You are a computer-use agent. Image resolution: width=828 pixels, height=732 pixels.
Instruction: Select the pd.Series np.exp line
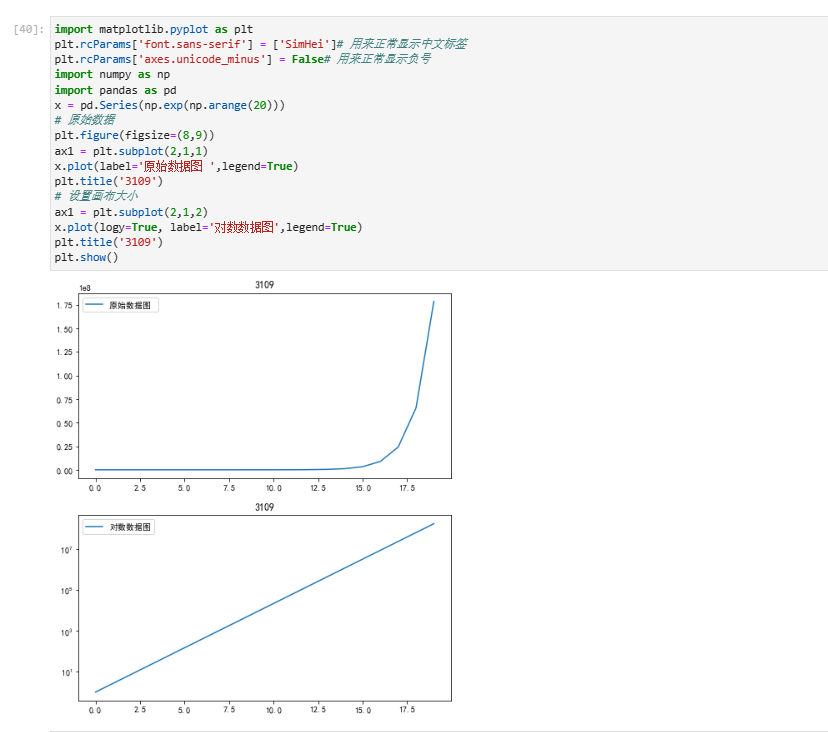[x=170, y=105]
